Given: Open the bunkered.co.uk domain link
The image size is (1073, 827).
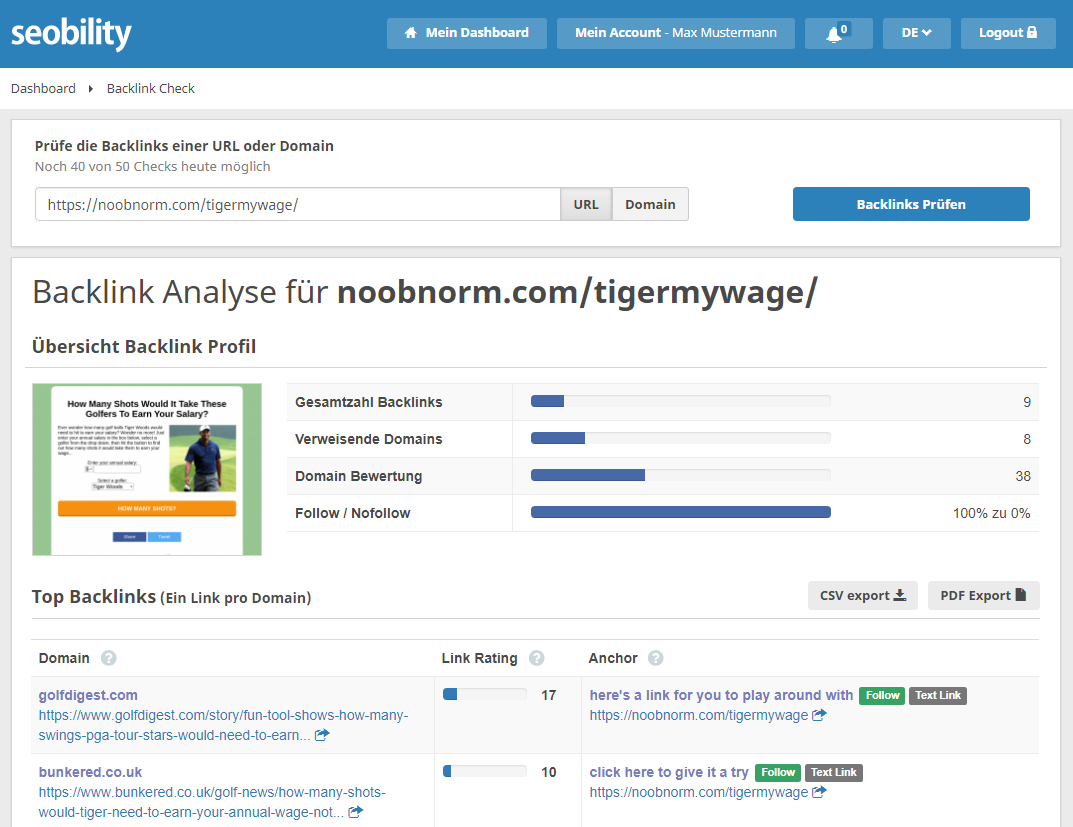Looking at the screenshot, I should [90, 772].
